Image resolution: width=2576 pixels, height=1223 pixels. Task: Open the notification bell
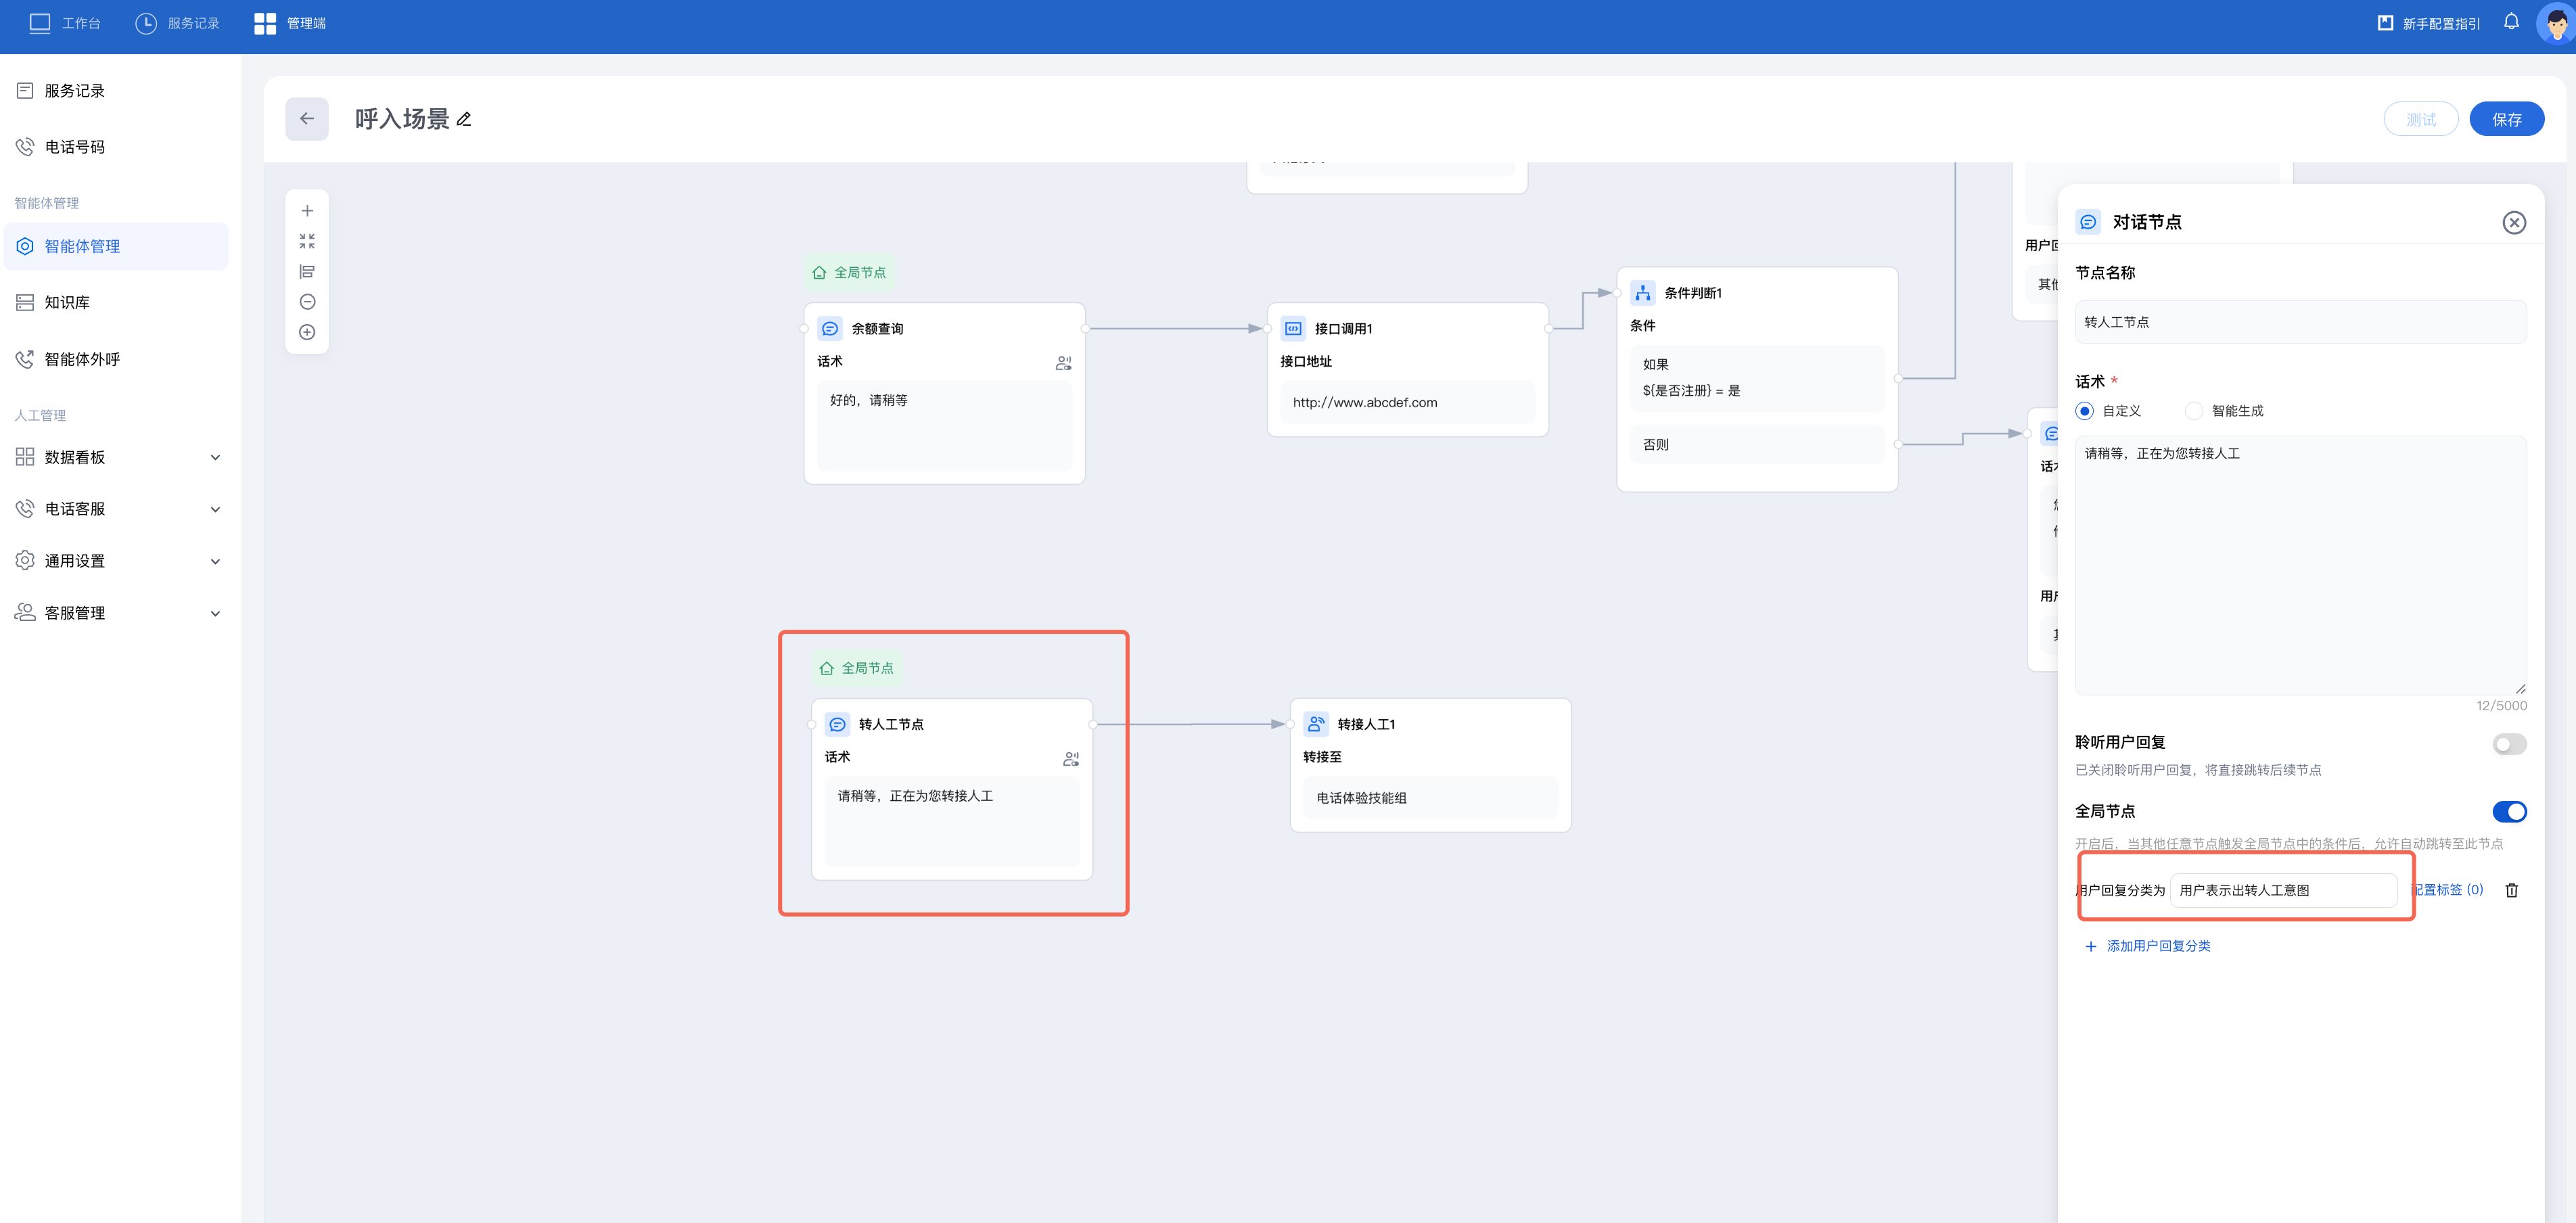(2511, 22)
